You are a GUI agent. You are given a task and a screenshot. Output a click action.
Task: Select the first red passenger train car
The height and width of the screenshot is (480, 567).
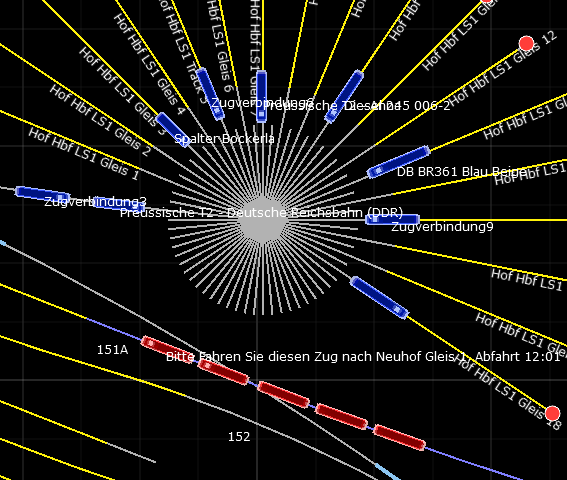coord(167,349)
